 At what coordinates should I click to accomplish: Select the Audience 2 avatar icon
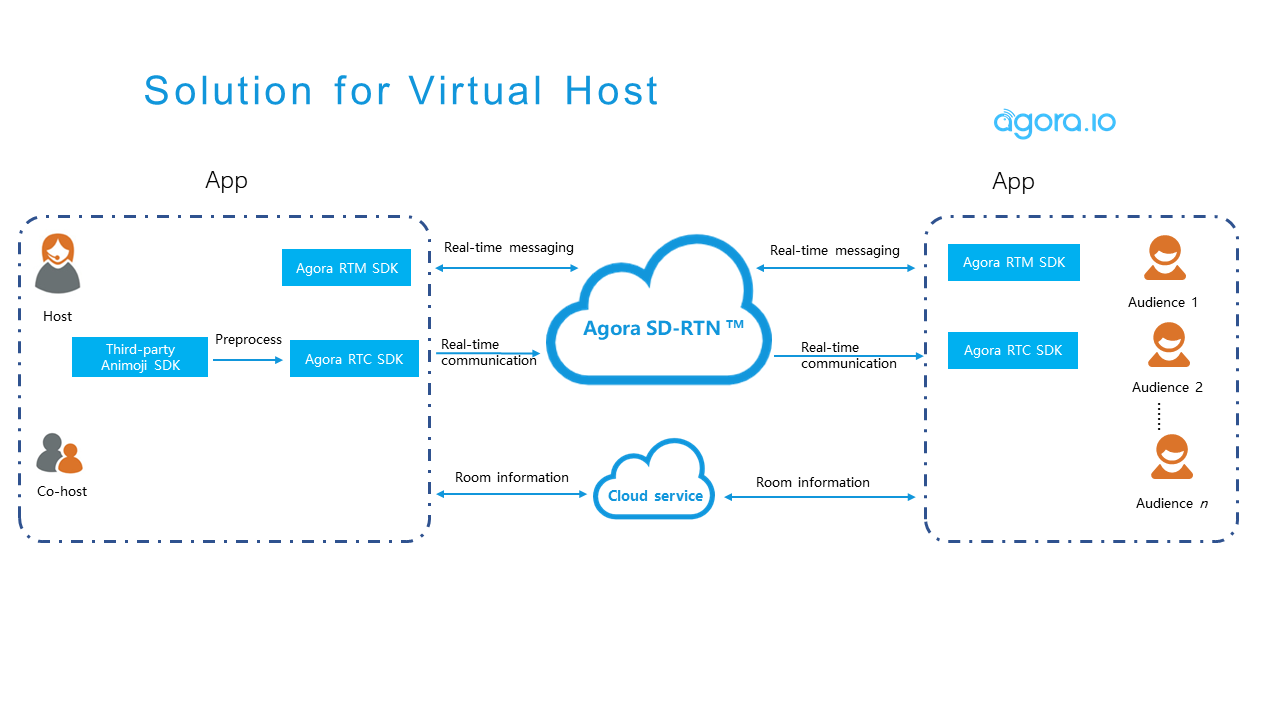point(1169,345)
